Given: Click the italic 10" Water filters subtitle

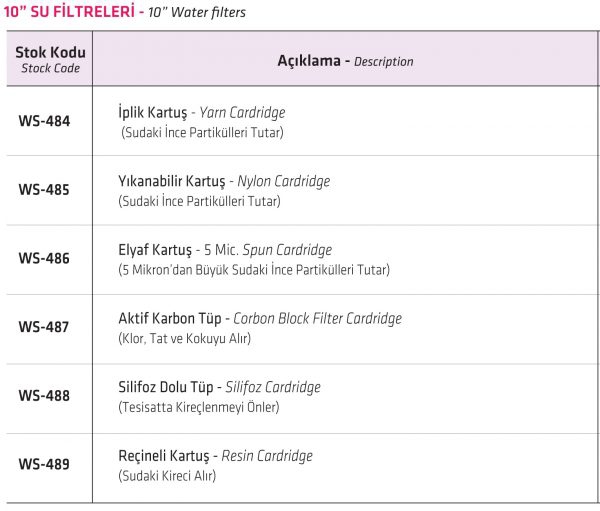Looking at the screenshot, I should click(197, 12).
